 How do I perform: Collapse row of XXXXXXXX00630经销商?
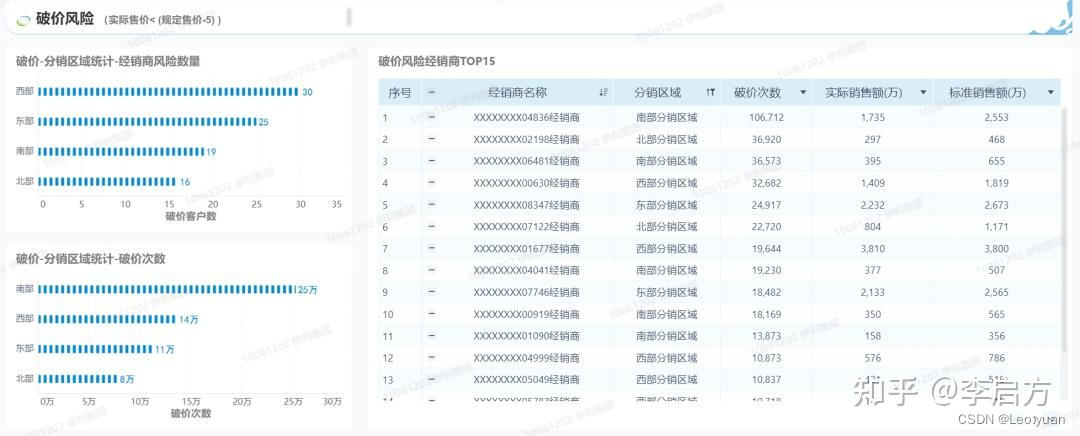[432, 183]
